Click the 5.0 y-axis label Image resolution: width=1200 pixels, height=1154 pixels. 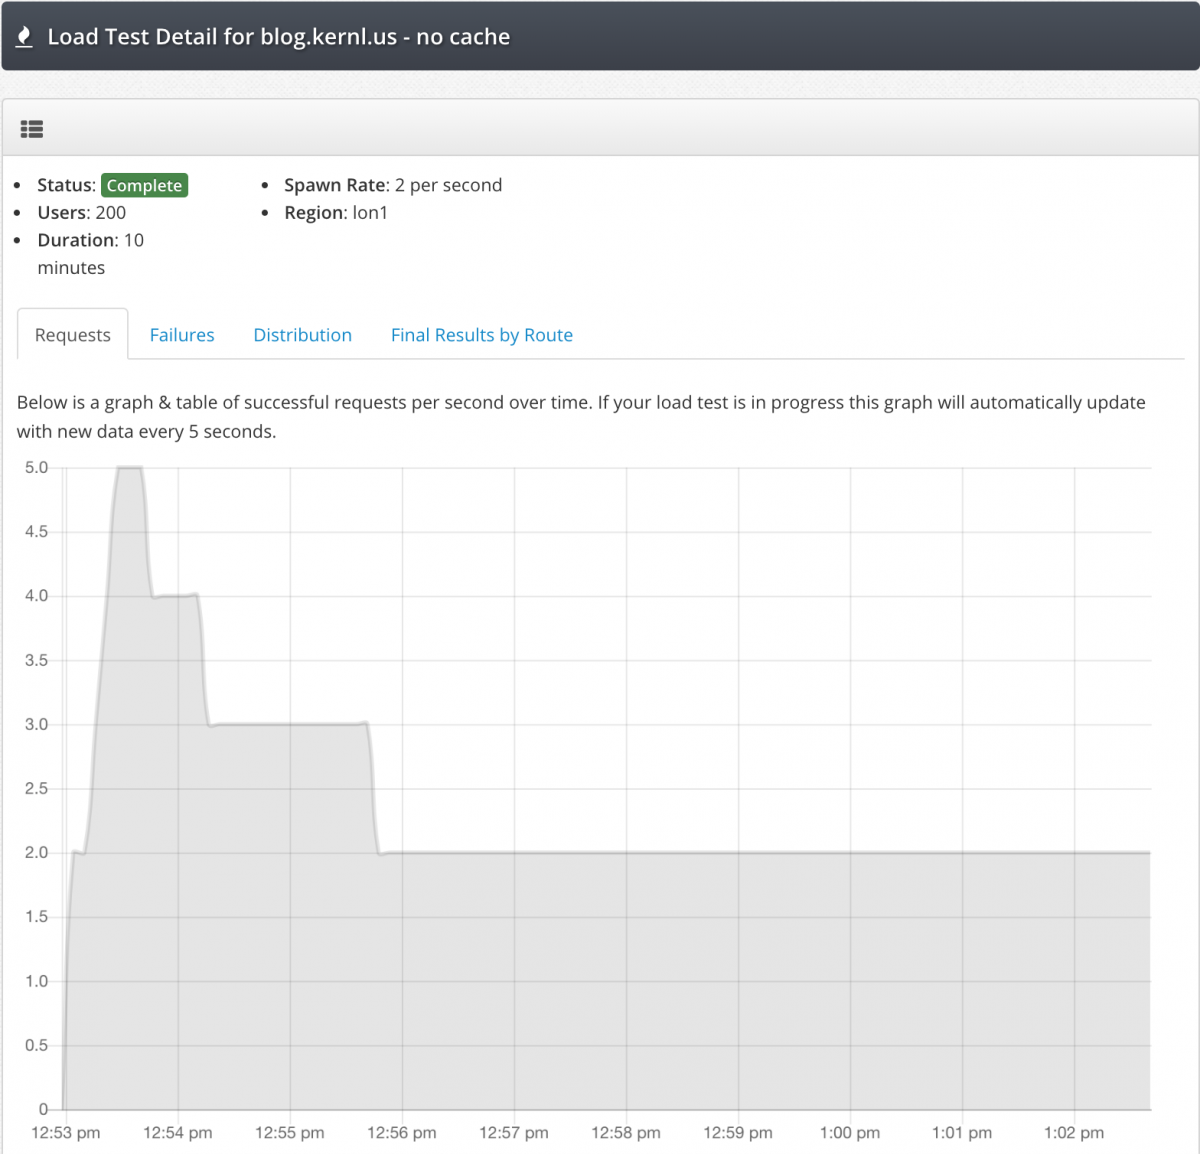[x=36, y=468]
